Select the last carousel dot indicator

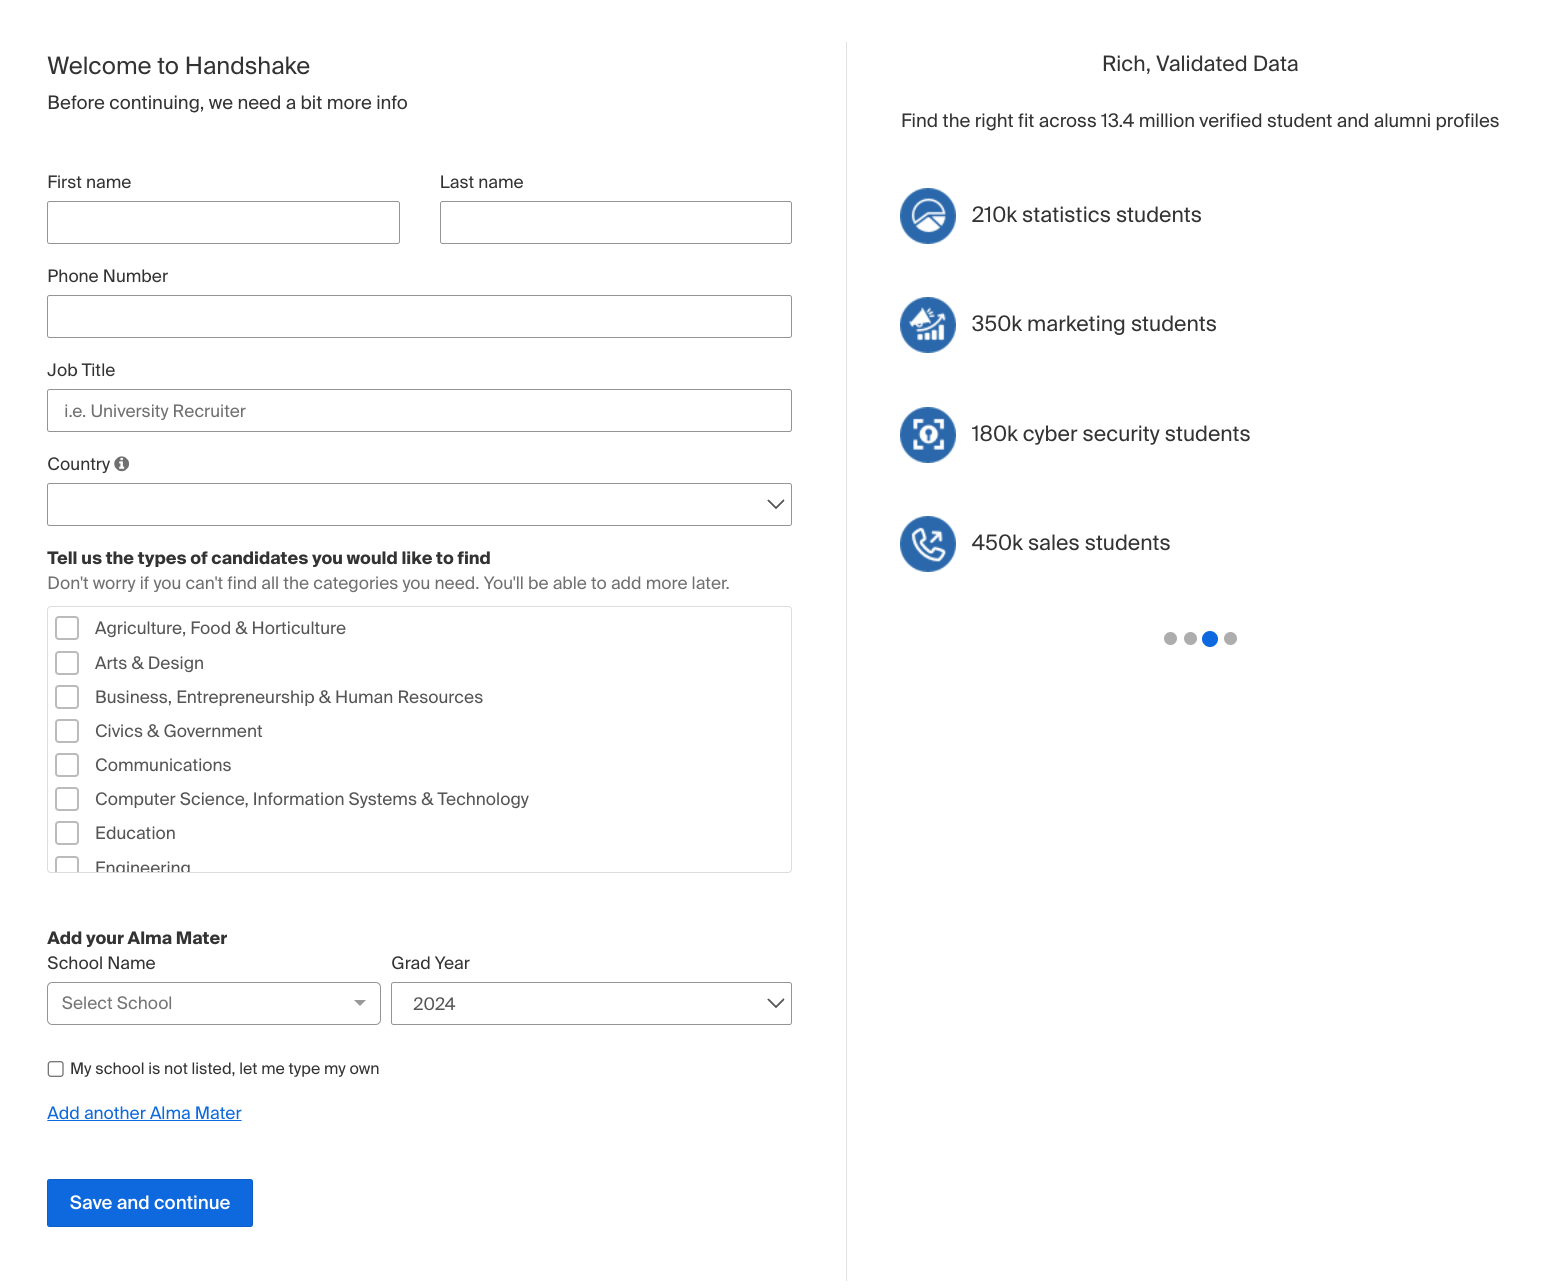[x=1231, y=638]
